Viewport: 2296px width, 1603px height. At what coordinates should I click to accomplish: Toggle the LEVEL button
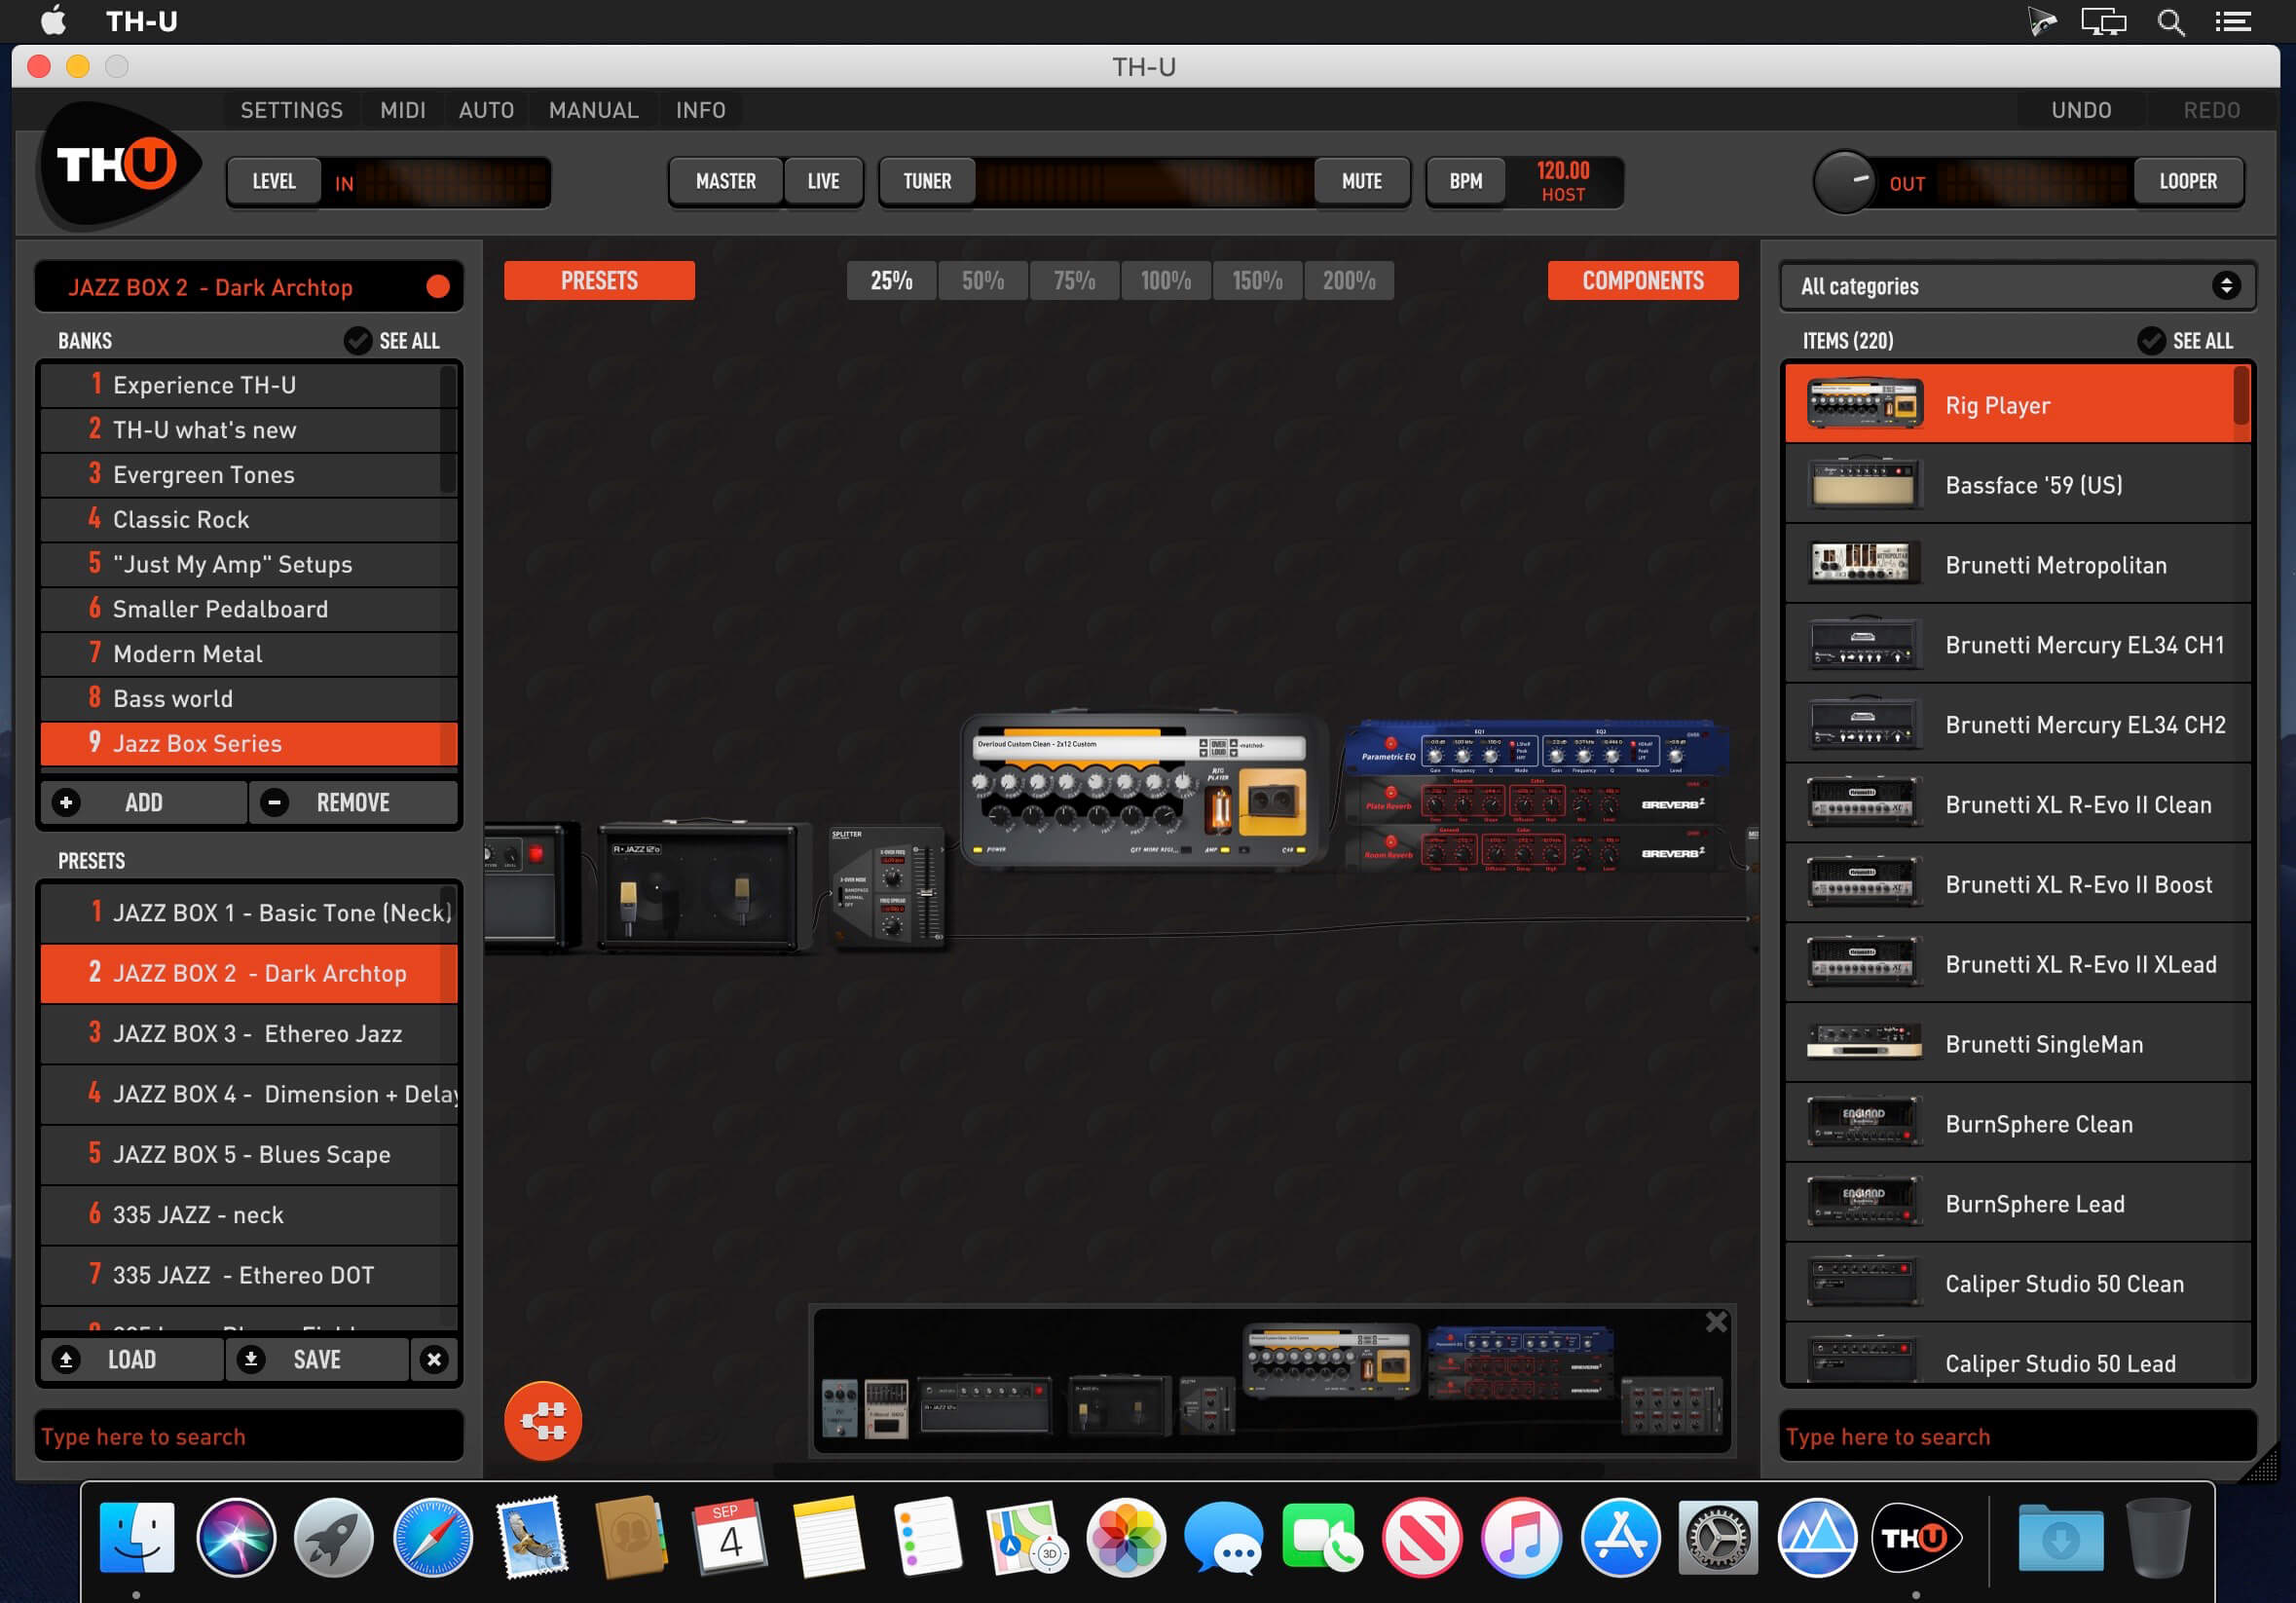pyautogui.click(x=273, y=181)
